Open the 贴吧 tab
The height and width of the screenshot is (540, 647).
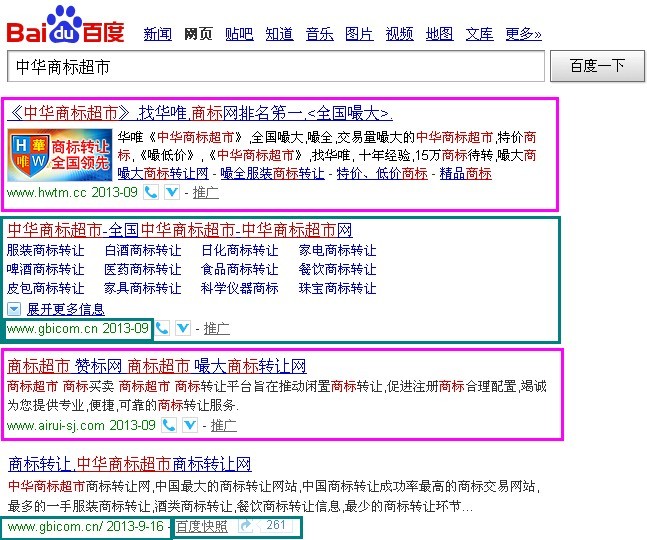click(x=239, y=34)
